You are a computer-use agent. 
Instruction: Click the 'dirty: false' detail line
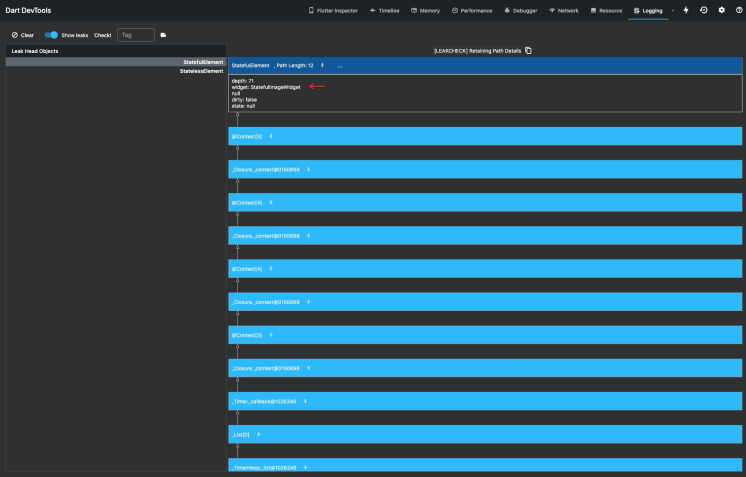244,100
